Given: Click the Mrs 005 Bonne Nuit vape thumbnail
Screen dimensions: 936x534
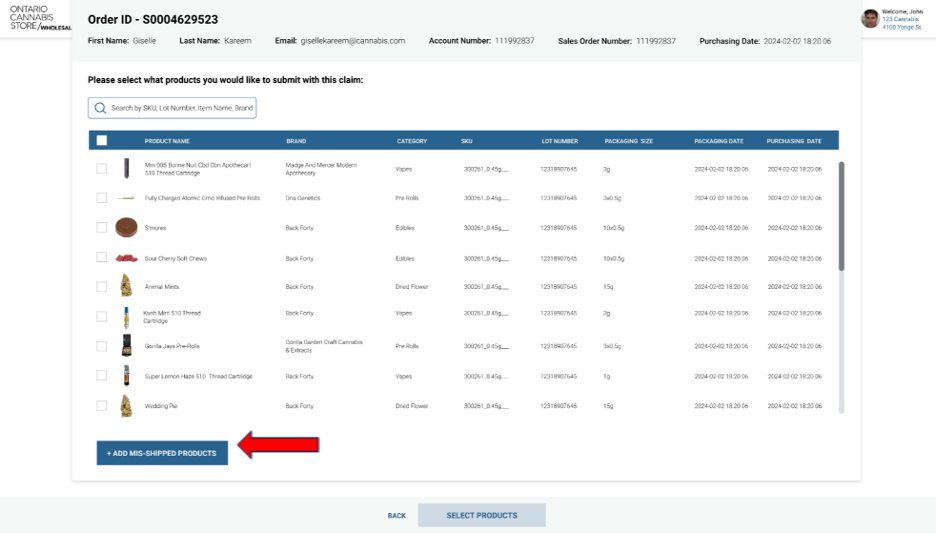Looking at the screenshot, I should 127,168.
